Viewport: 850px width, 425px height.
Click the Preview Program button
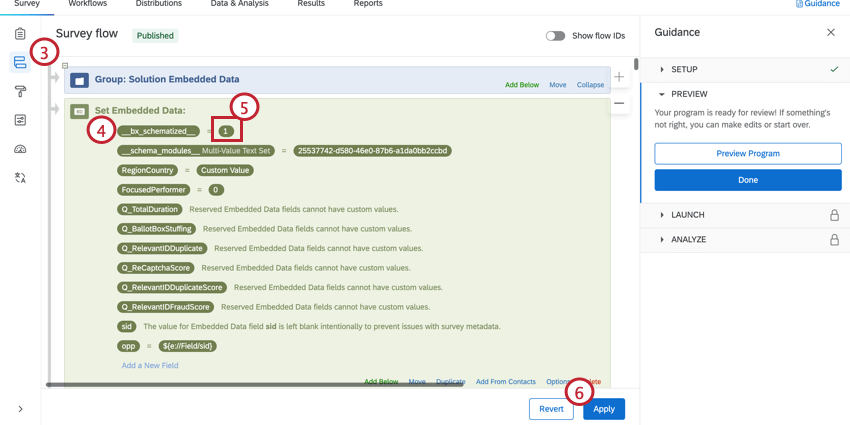point(748,153)
